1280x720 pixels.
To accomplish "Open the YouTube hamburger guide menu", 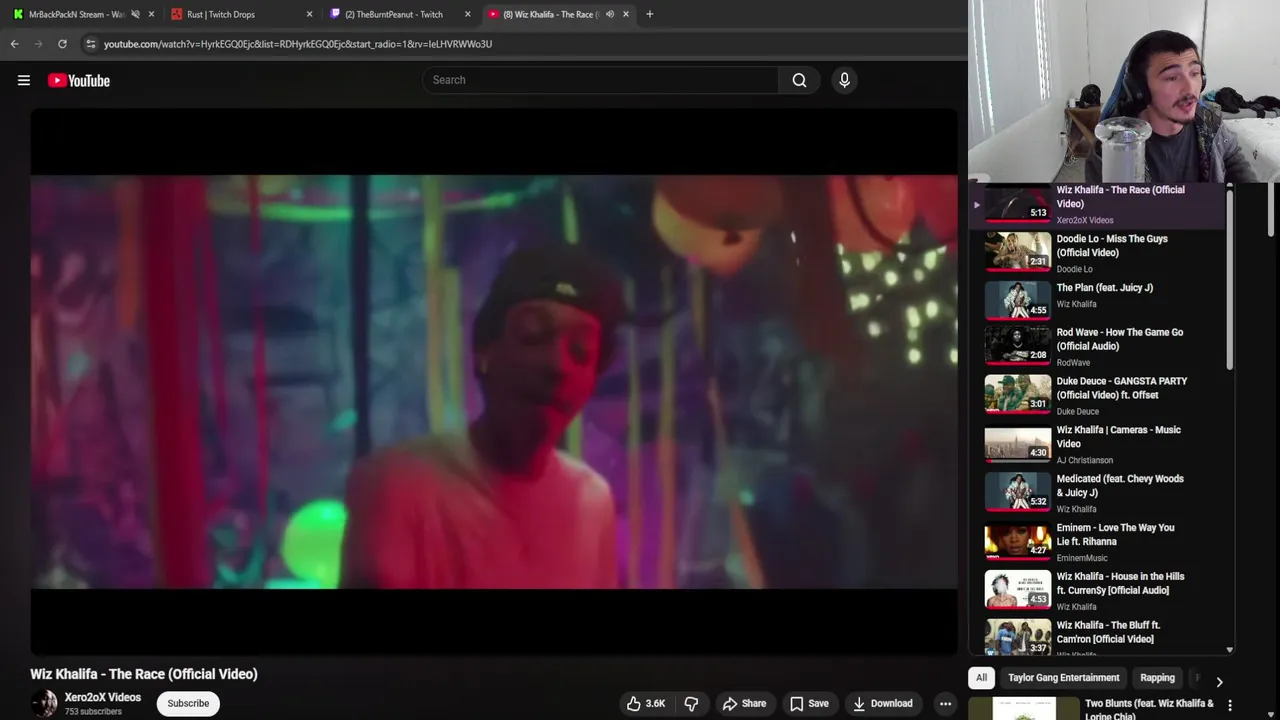I will point(24,80).
